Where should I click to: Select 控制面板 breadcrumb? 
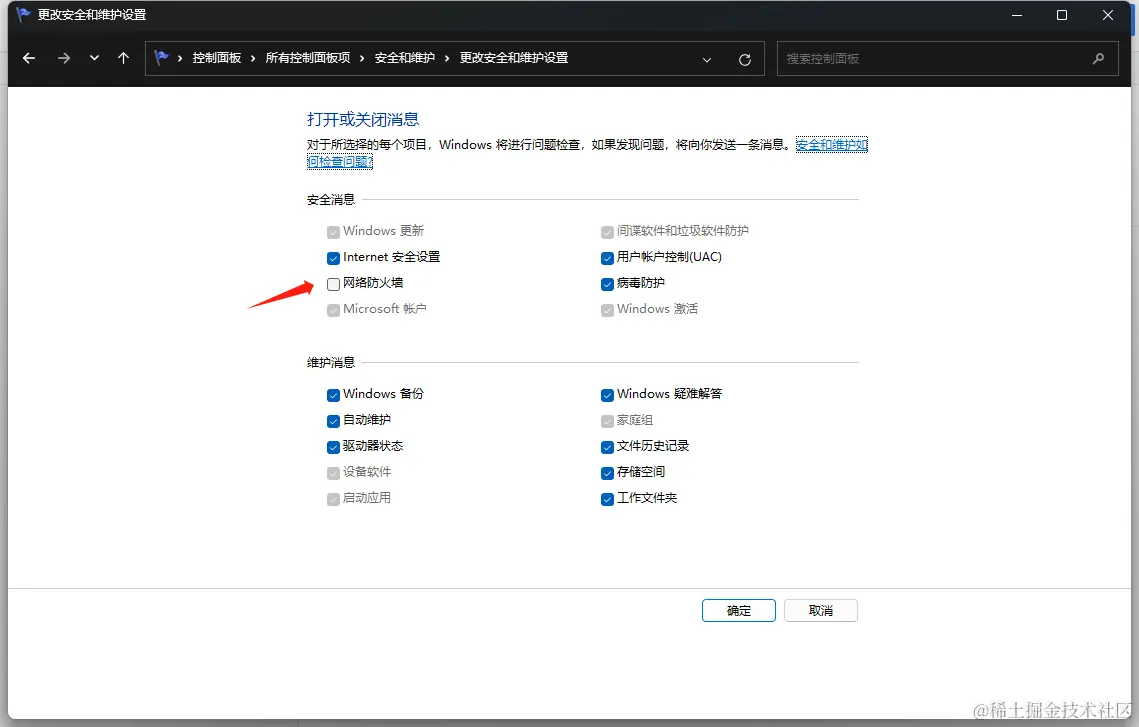click(x=216, y=58)
